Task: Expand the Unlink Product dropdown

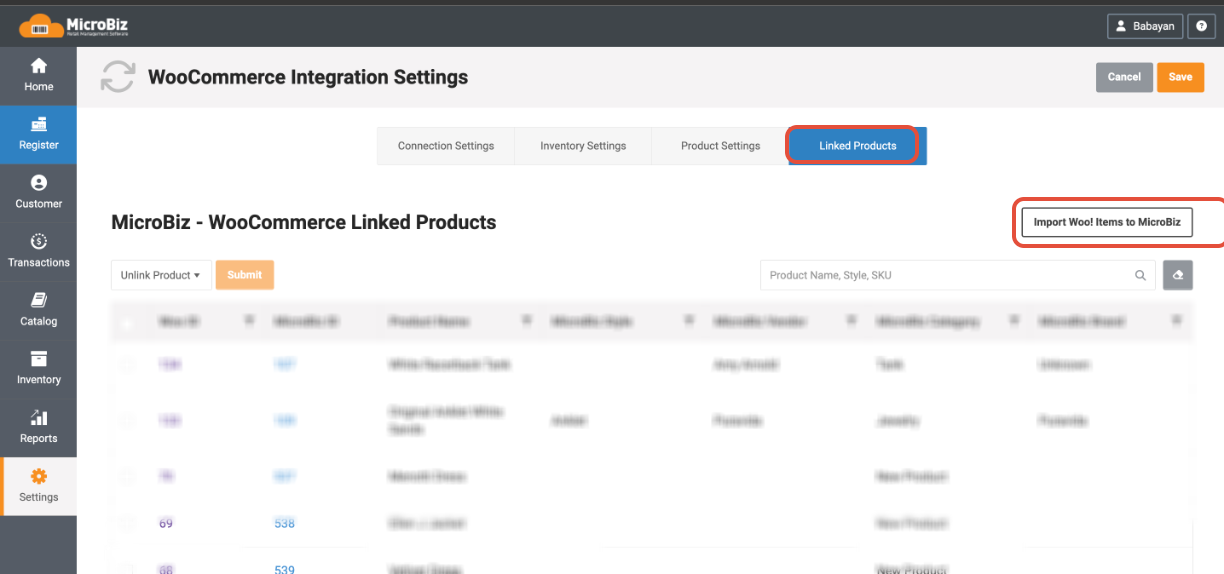Action: (x=160, y=275)
